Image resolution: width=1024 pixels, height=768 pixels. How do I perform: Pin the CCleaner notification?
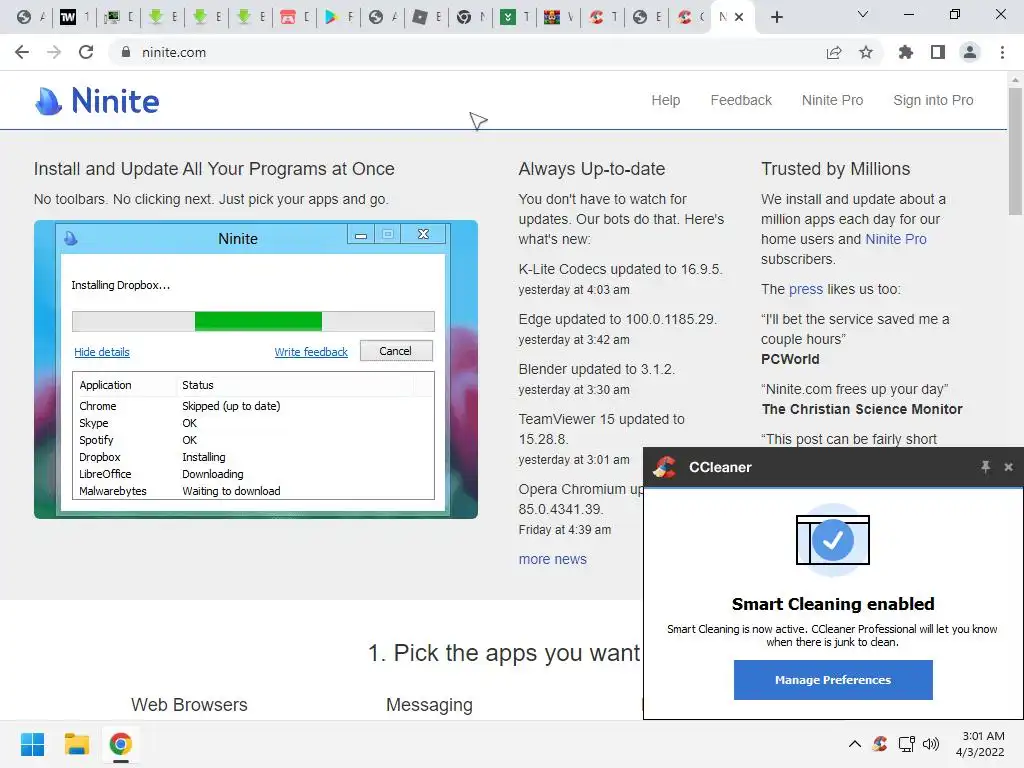985,467
